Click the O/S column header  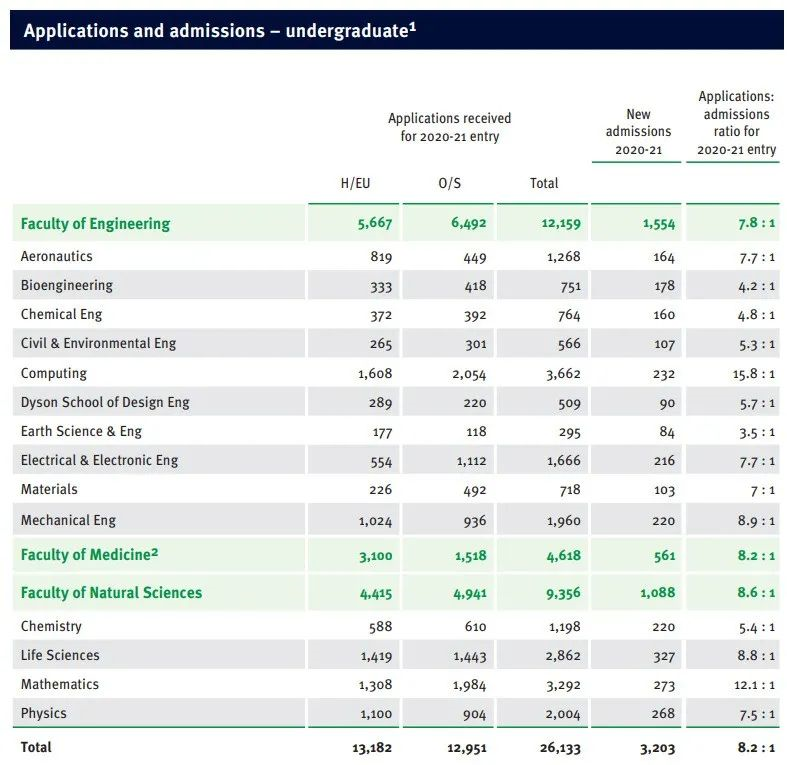pos(451,184)
